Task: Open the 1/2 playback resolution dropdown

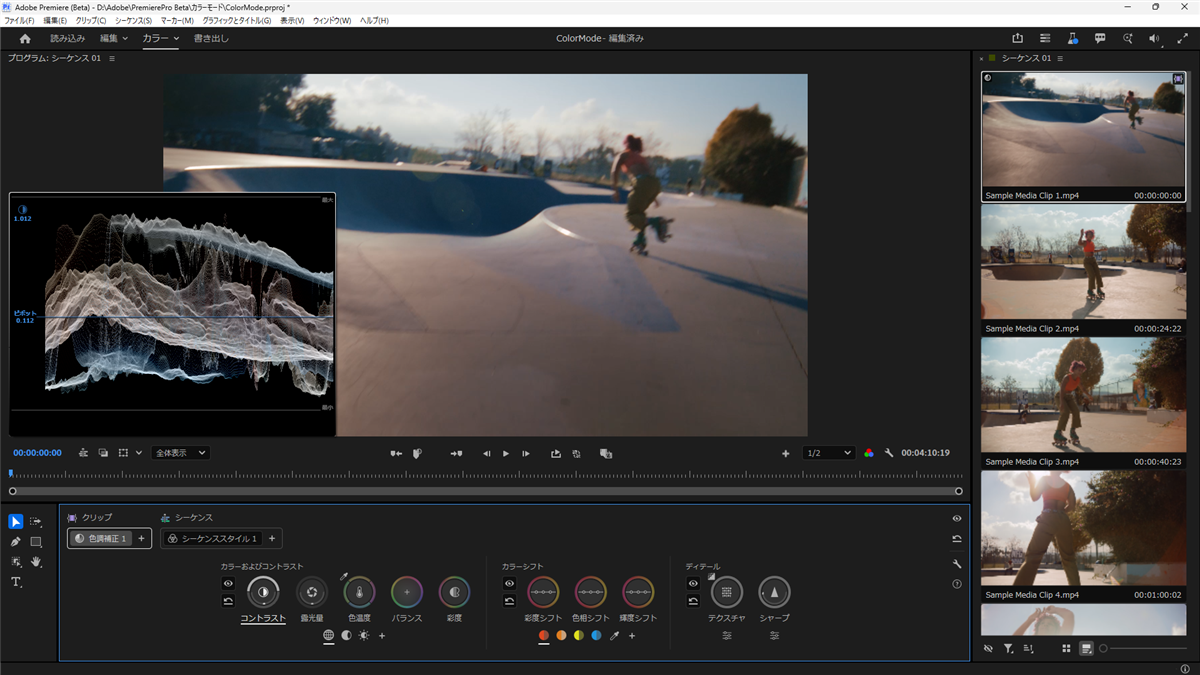Action: pos(829,453)
